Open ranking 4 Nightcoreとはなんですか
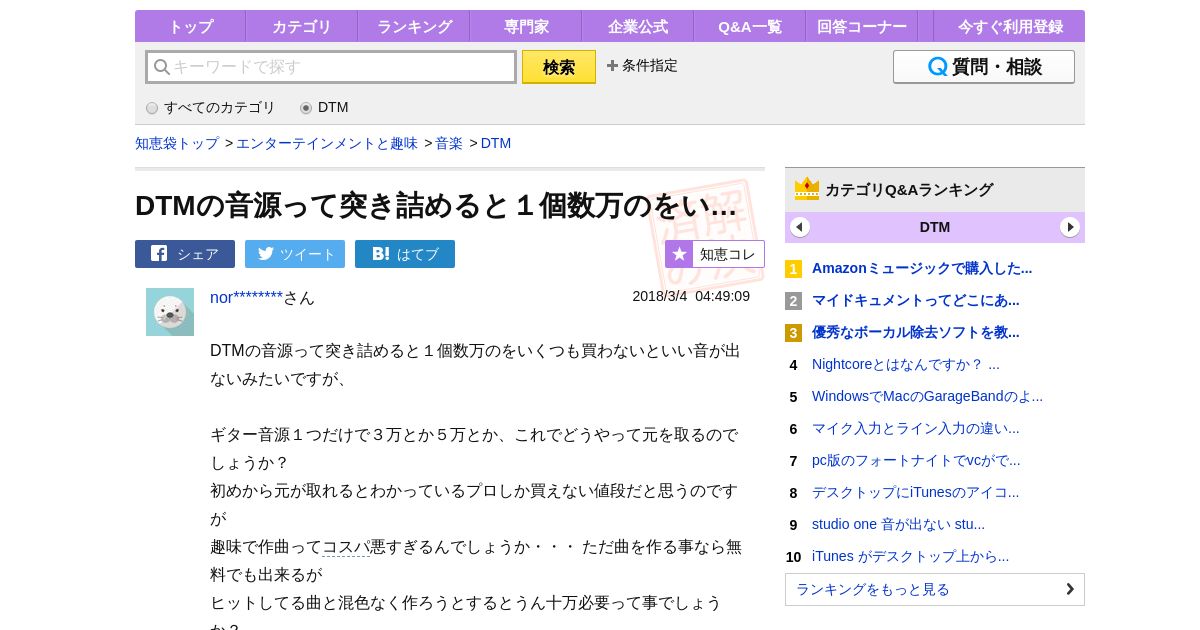Viewport: 1200px width, 630px height. coord(906,364)
